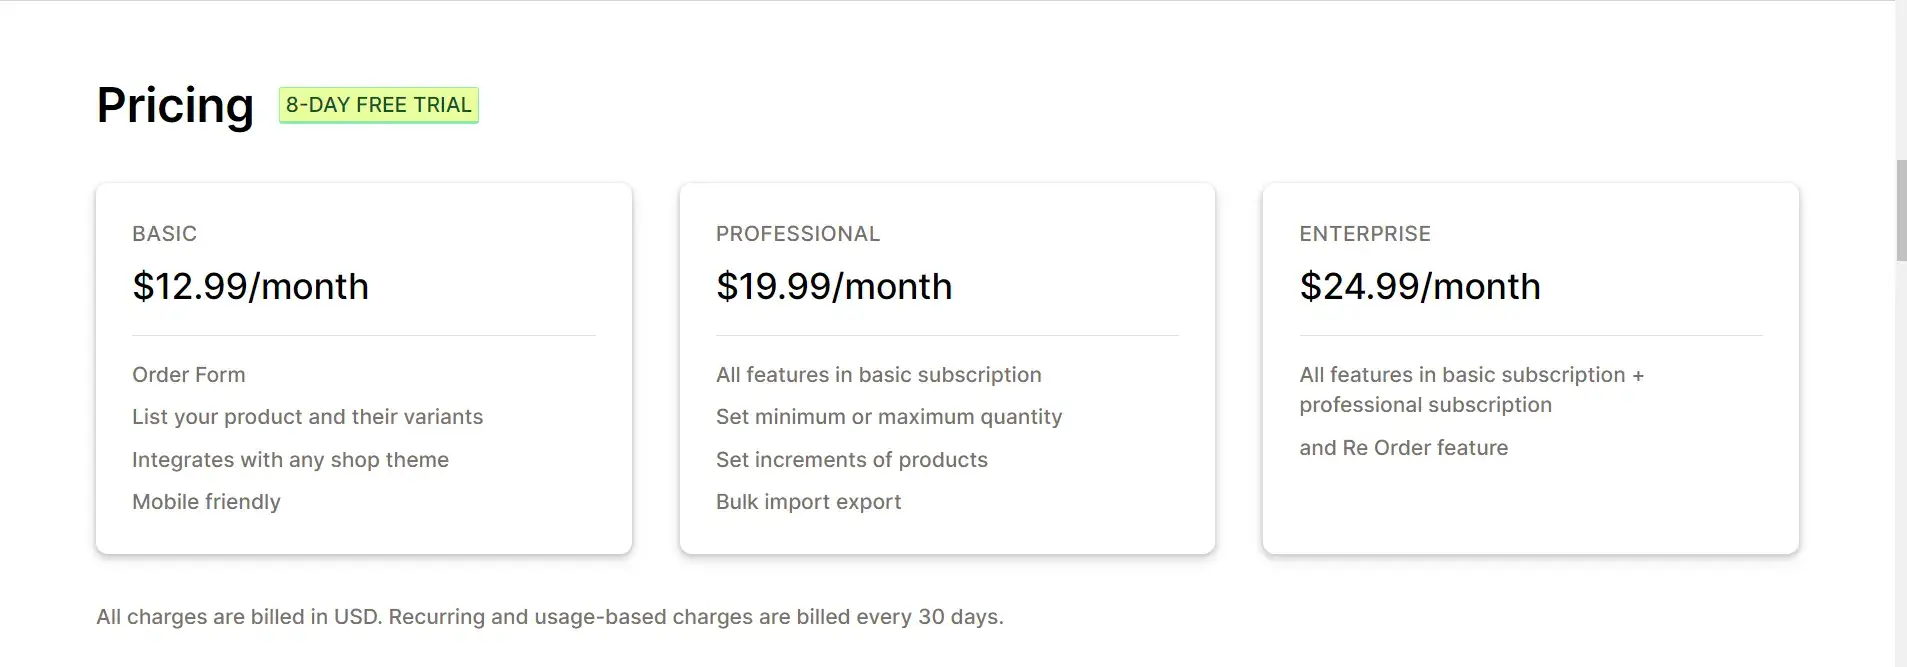
Task: Click 'List your product and their variants'
Action: point(307,417)
